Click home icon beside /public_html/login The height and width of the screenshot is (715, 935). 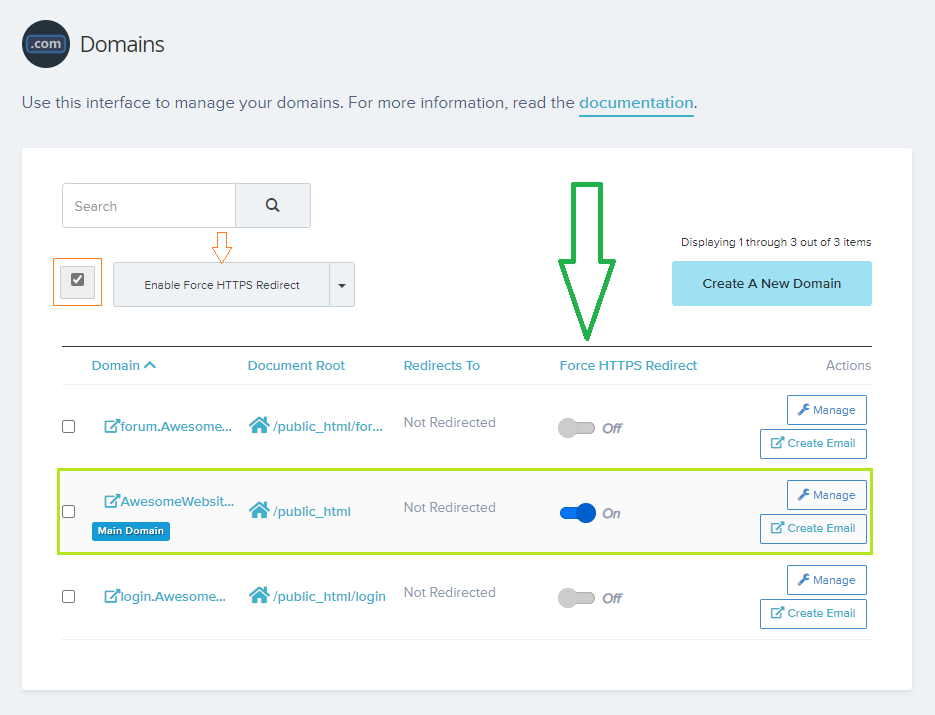pos(259,596)
